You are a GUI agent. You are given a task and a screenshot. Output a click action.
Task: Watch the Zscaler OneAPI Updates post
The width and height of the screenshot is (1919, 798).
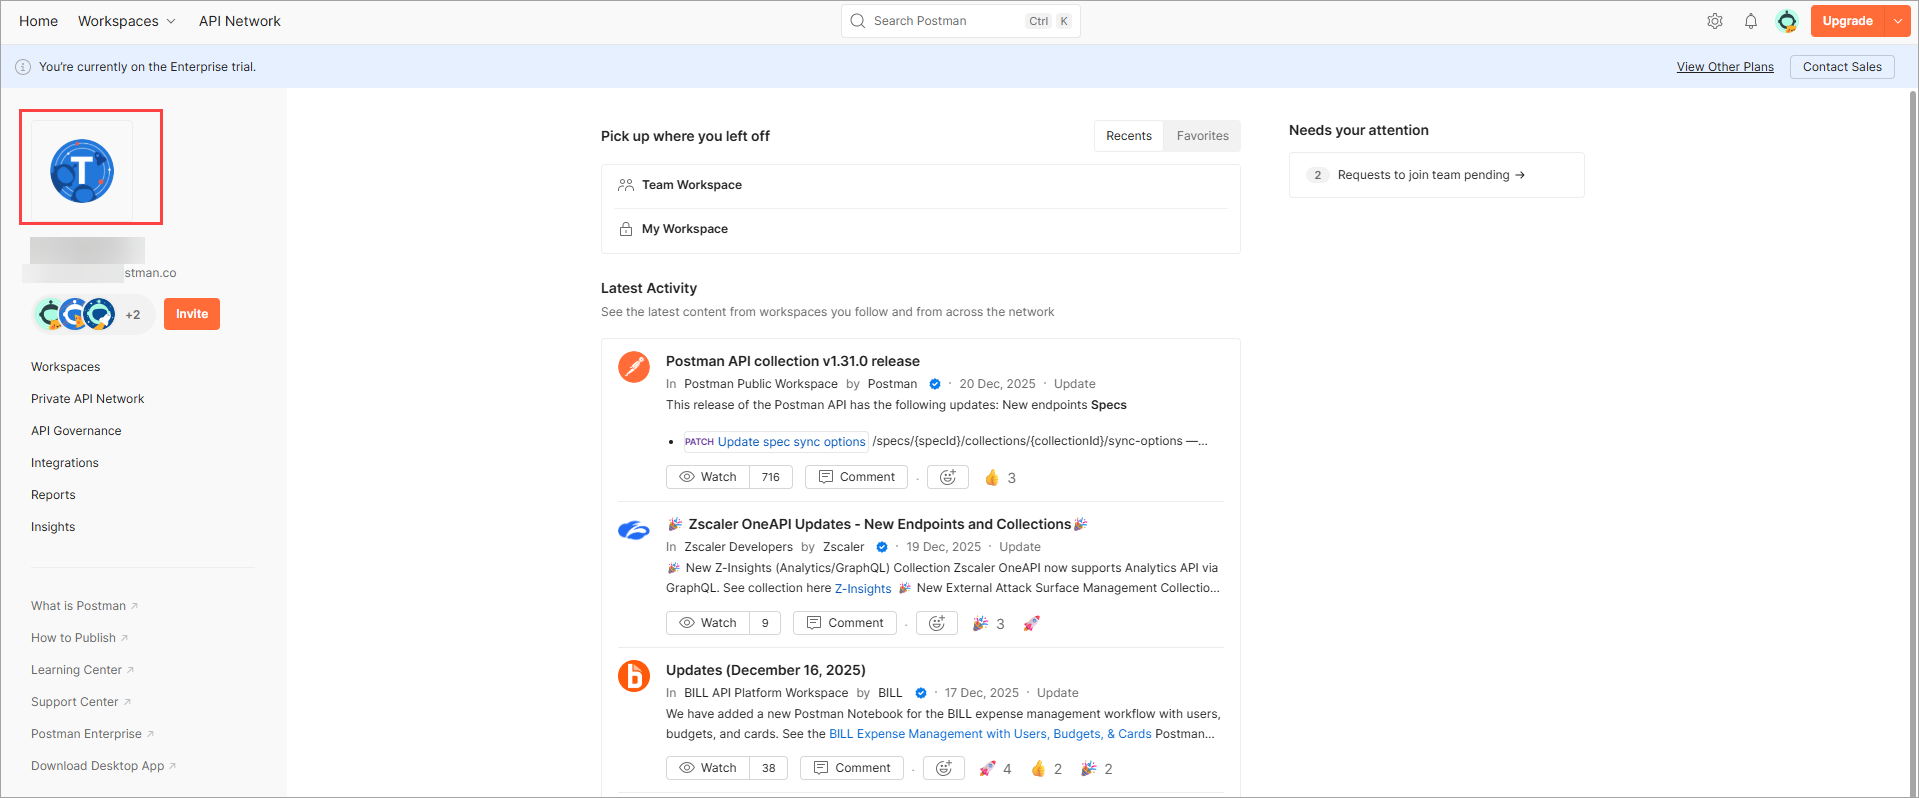click(708, 623)
